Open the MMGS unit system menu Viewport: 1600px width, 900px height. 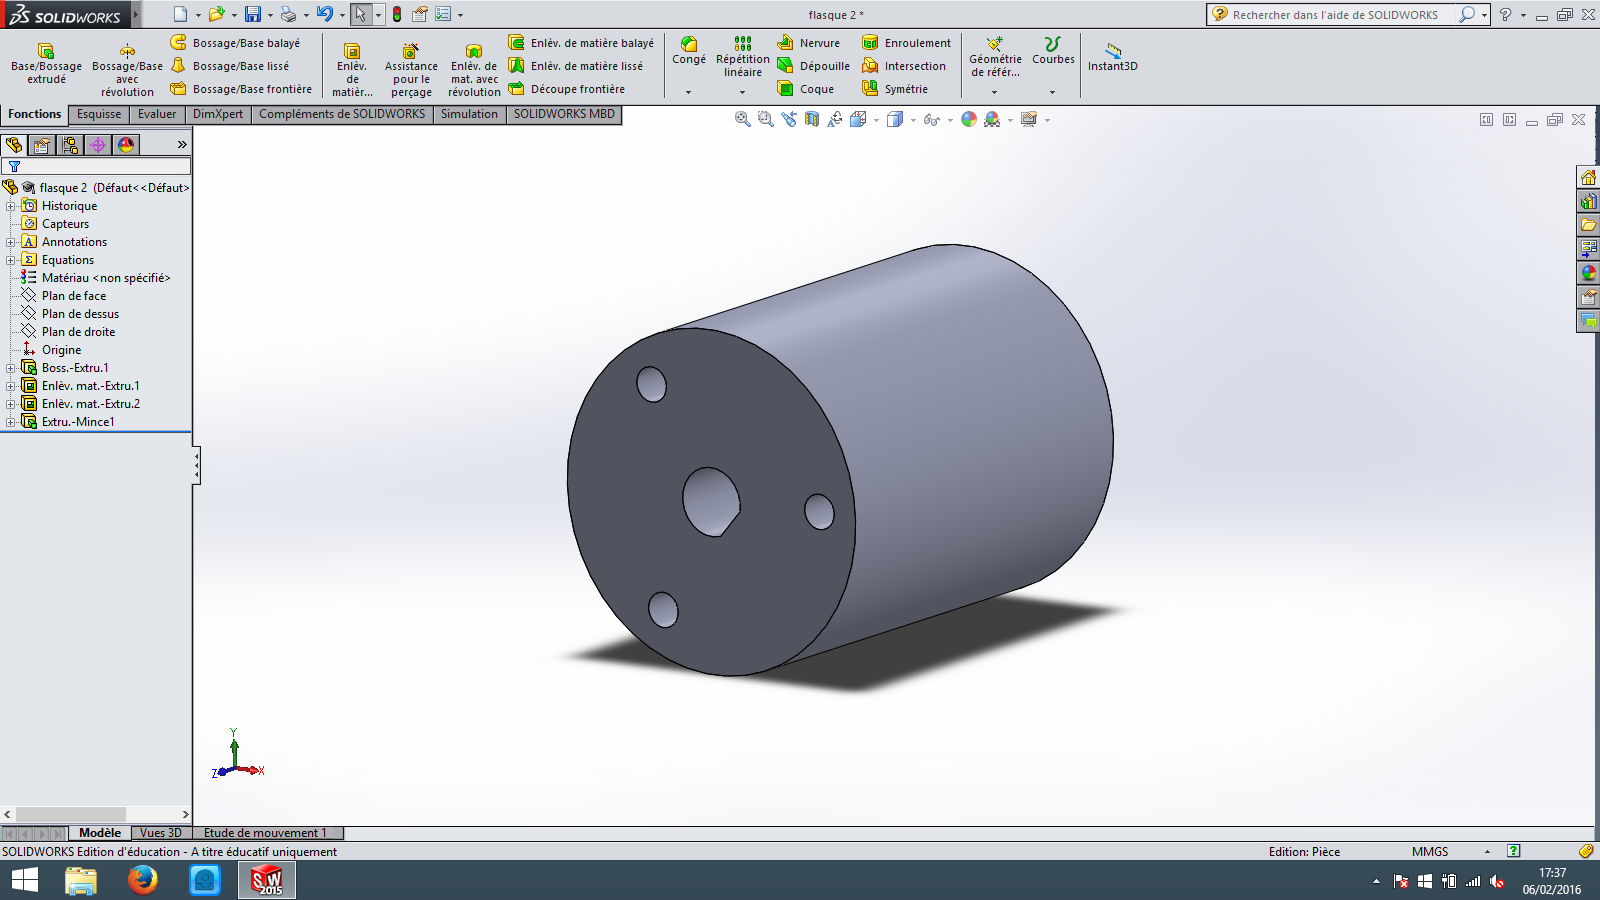[x=1430, y=852]
